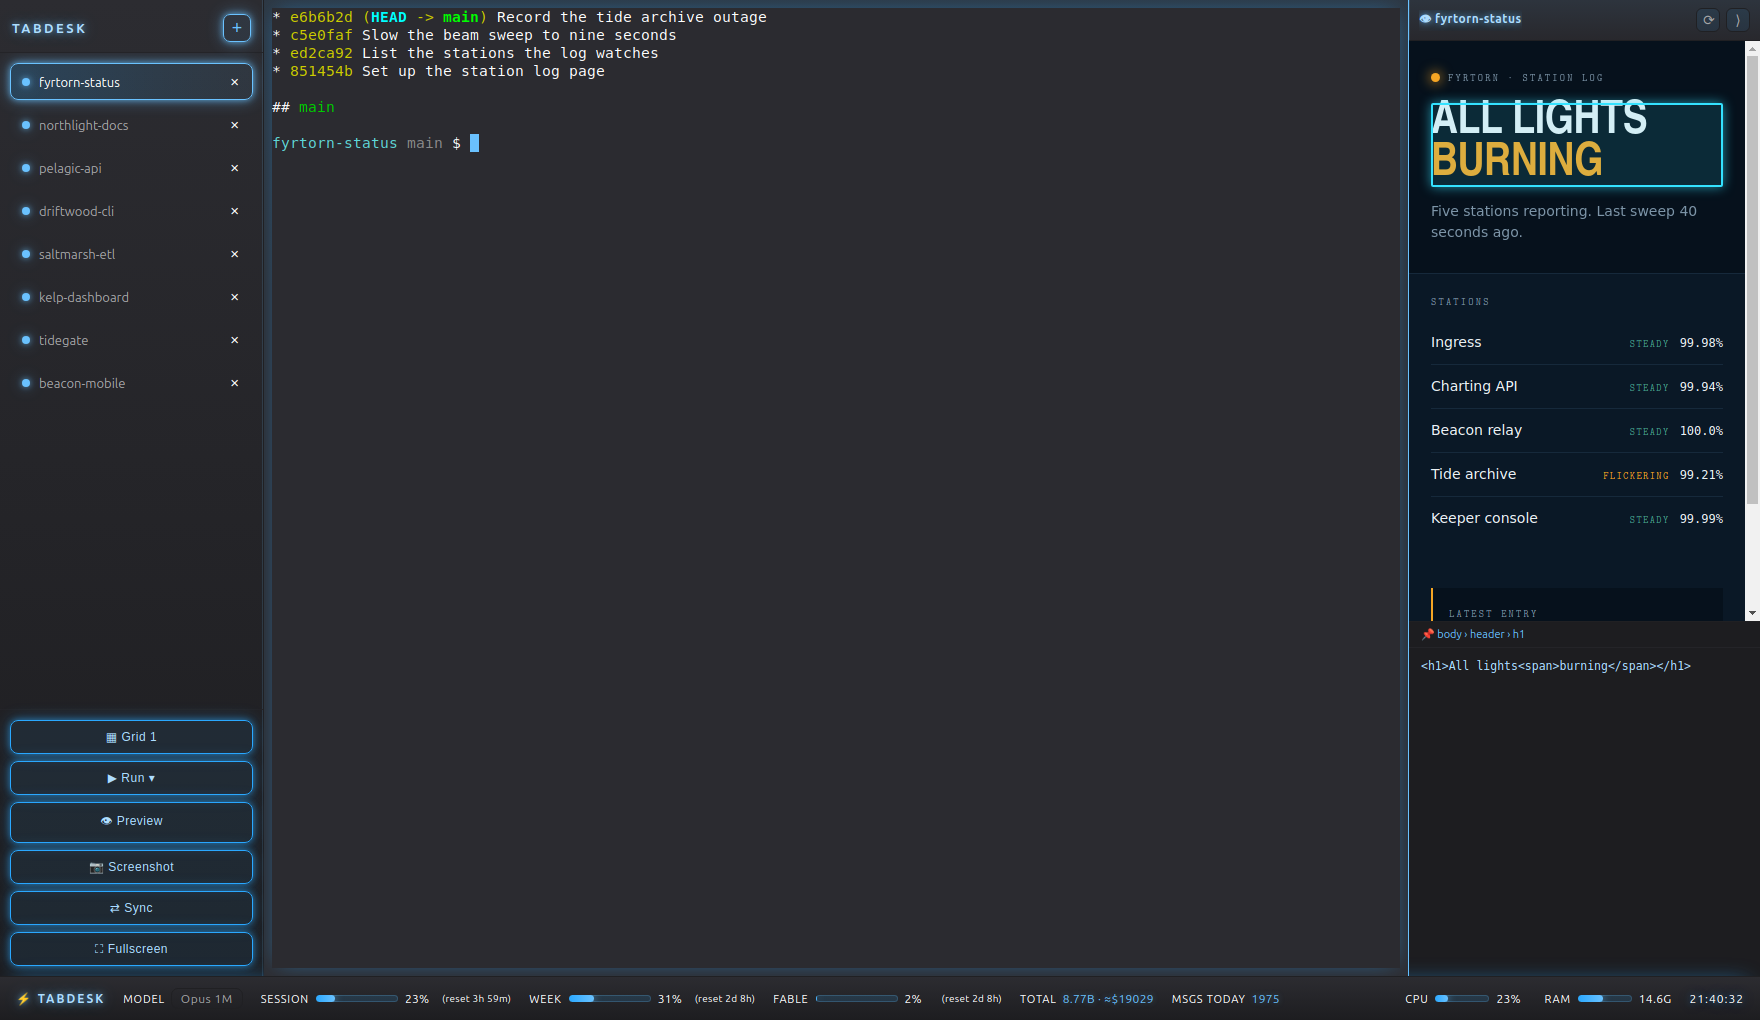Click the pin icon in element breadcrumb
Image resolution: width=1760 pixels, height=1020 pixels.
[1428, 634]
